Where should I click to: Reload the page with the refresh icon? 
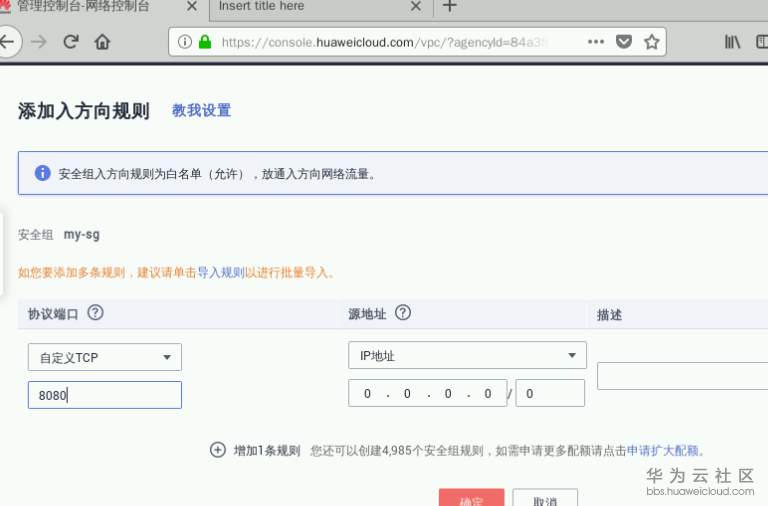click(71, 42)
